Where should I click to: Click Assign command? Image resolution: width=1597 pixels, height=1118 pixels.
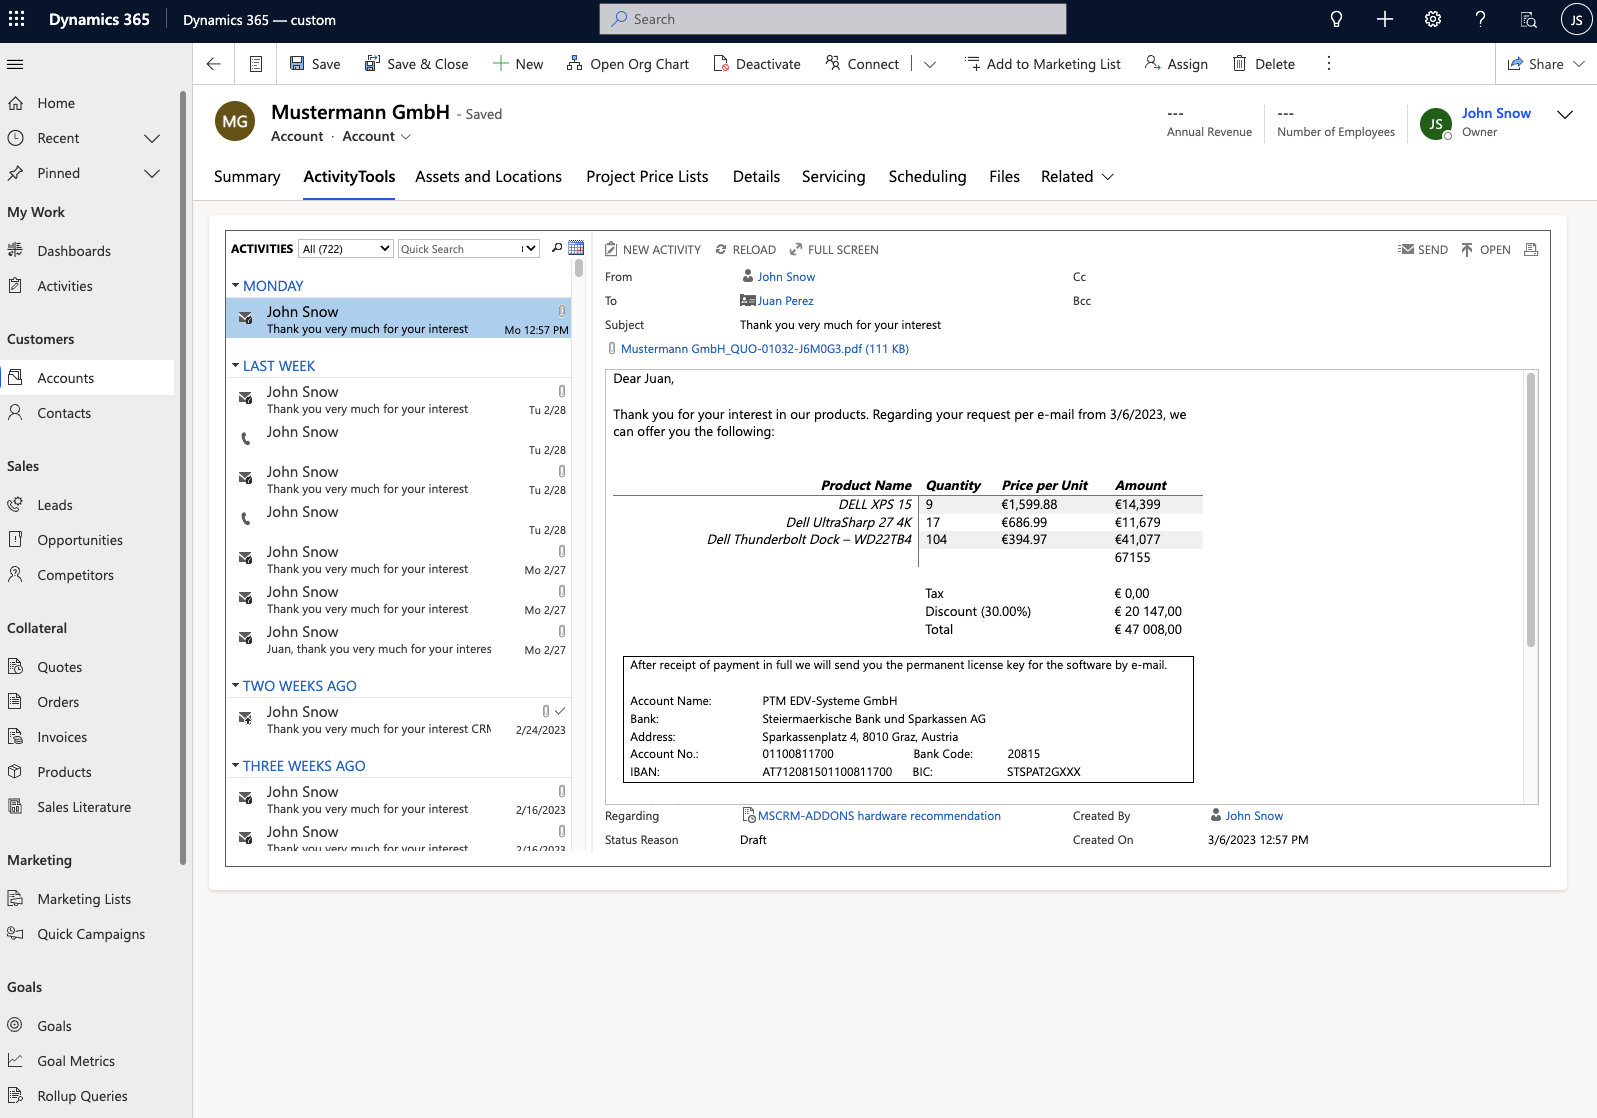click(1176, 64)
